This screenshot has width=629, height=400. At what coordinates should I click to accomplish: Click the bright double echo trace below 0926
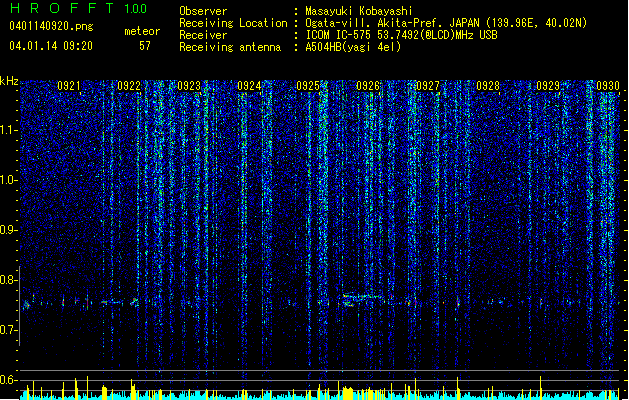point(363,301)
